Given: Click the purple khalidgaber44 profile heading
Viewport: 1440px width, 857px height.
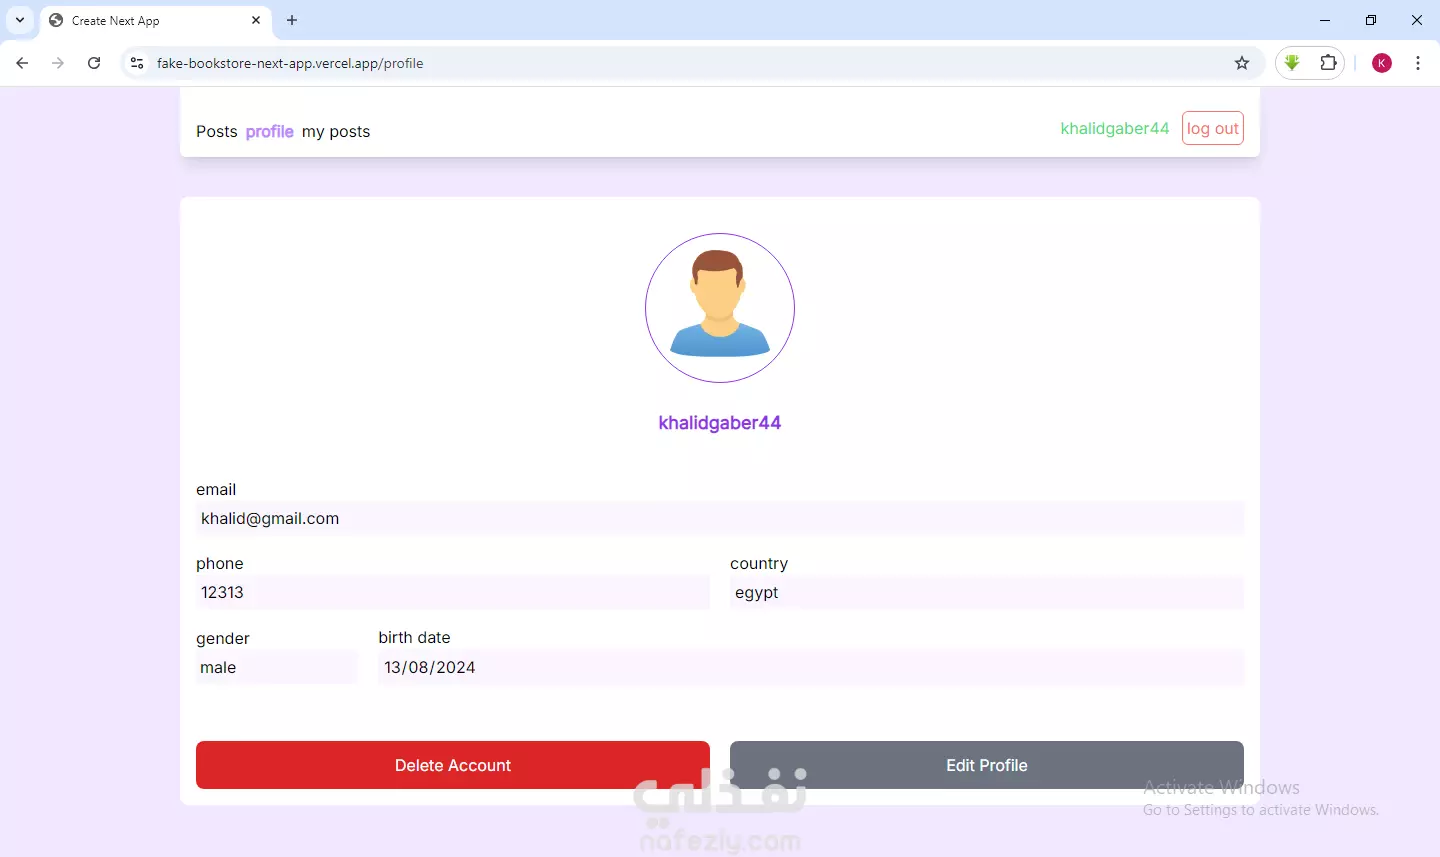Looking at the screenshot, I should coord(720,423).
